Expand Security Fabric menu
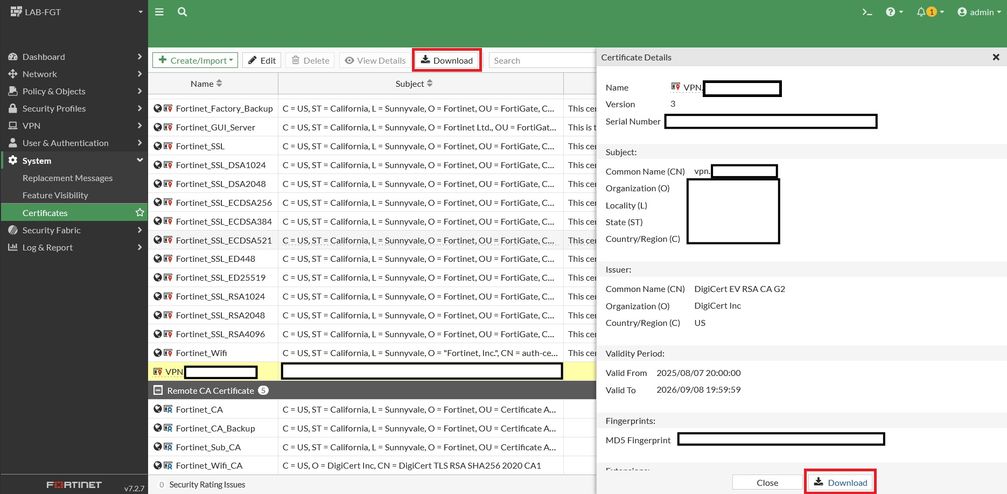 coord(74,230)
